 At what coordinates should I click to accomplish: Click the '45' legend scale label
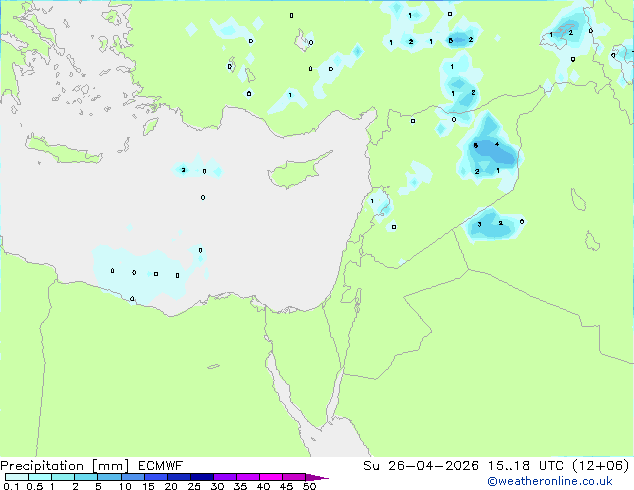pyautogui.click(x=286, y=486)
